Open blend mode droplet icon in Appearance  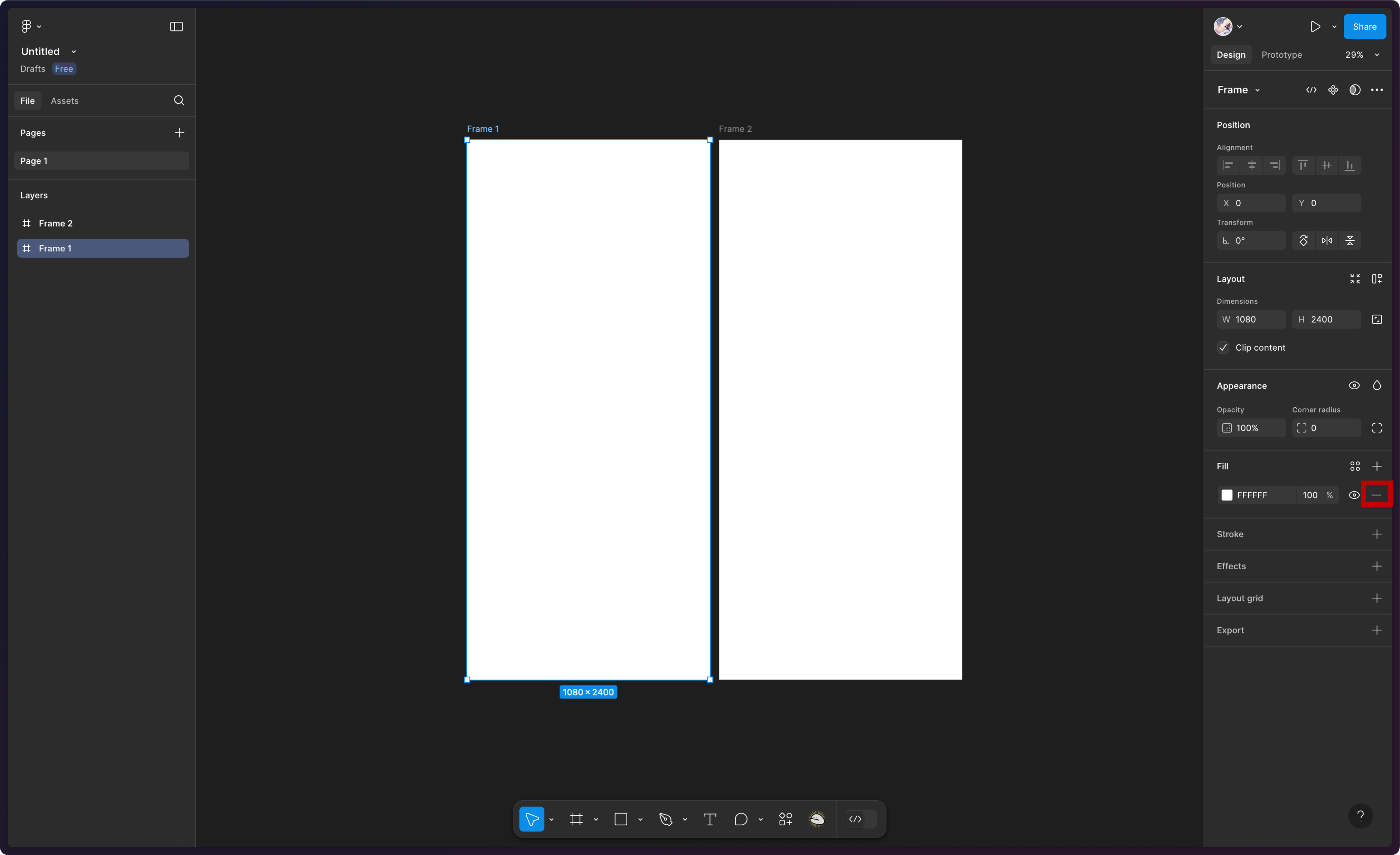click(x=1377, y=386)
